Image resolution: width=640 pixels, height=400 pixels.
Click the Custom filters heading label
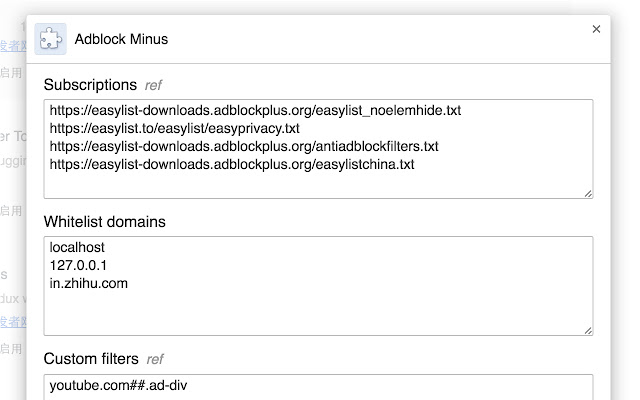point(91,358)
